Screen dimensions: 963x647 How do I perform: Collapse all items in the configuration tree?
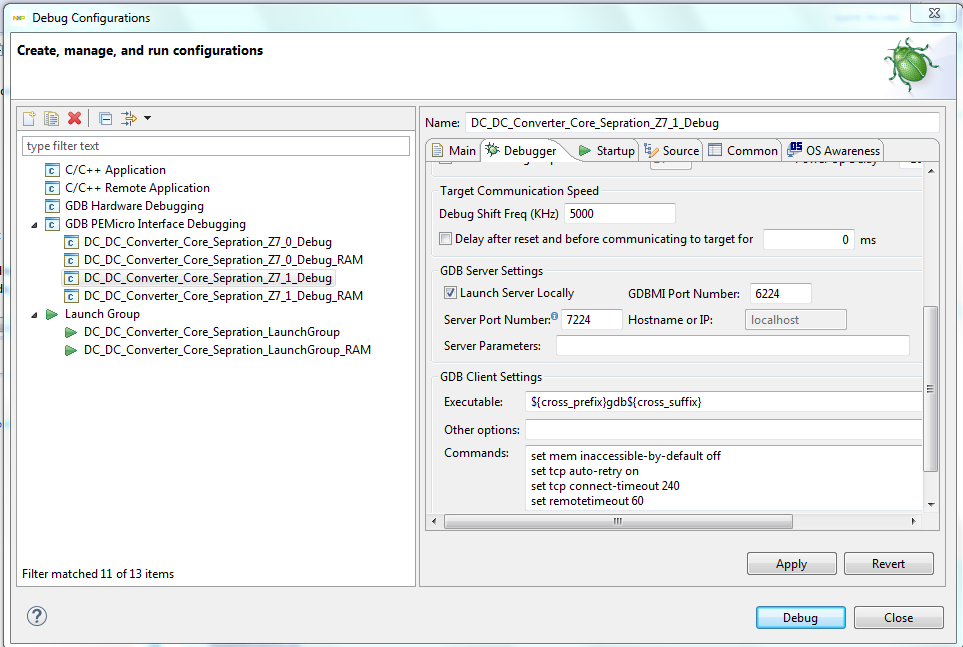coord(104,118)
